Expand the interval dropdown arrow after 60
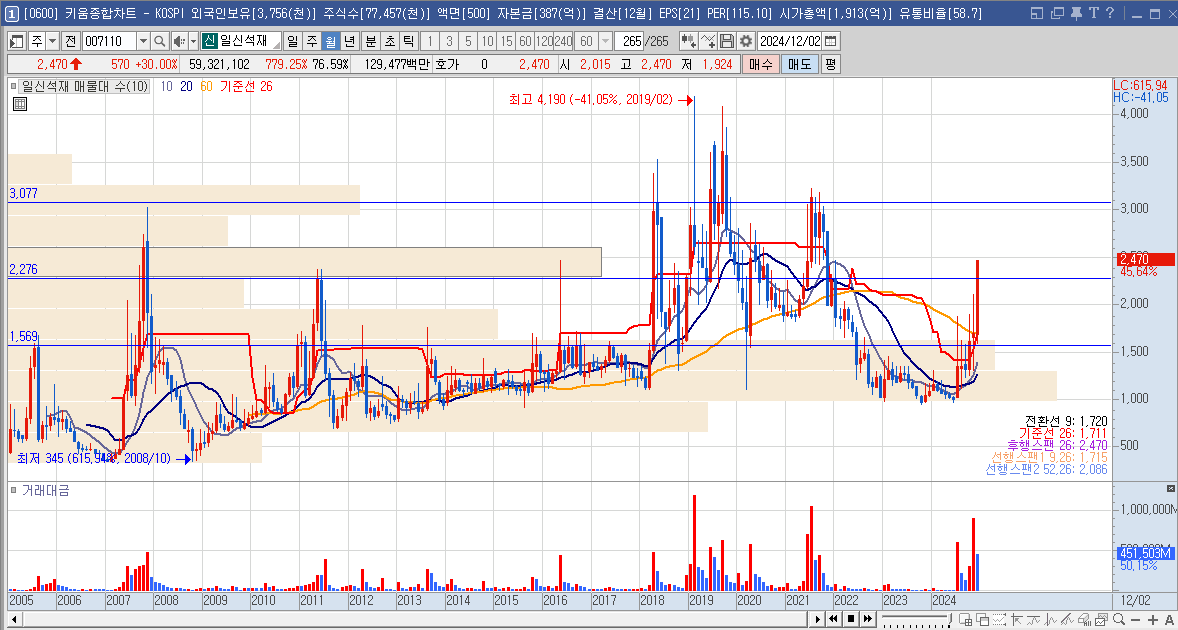This screenshot has width=1178, height=630. pyautogui.click(x=605, y=41)
